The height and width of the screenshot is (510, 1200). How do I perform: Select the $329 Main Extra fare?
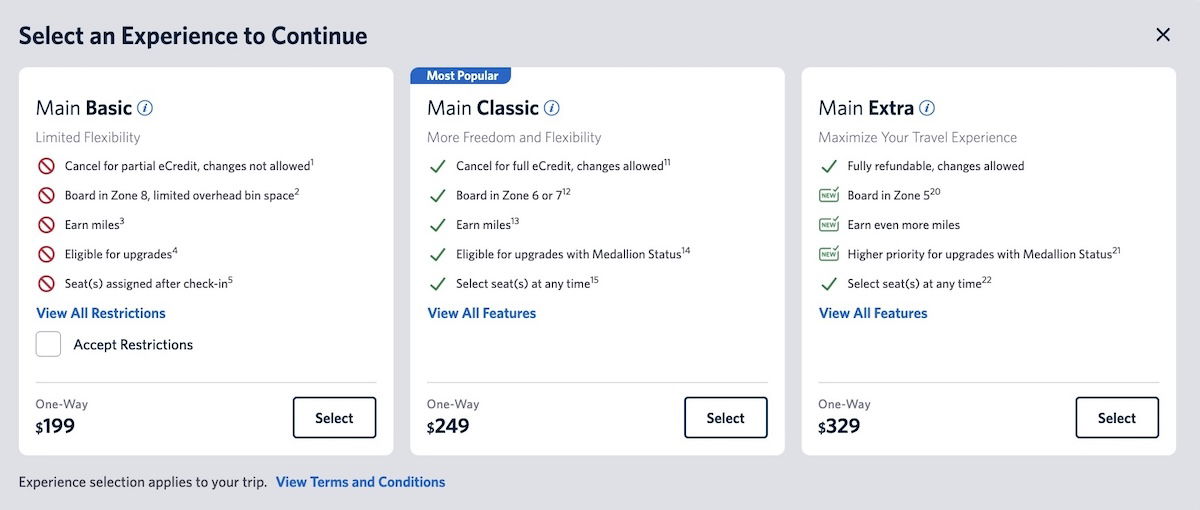[1117, 418]
